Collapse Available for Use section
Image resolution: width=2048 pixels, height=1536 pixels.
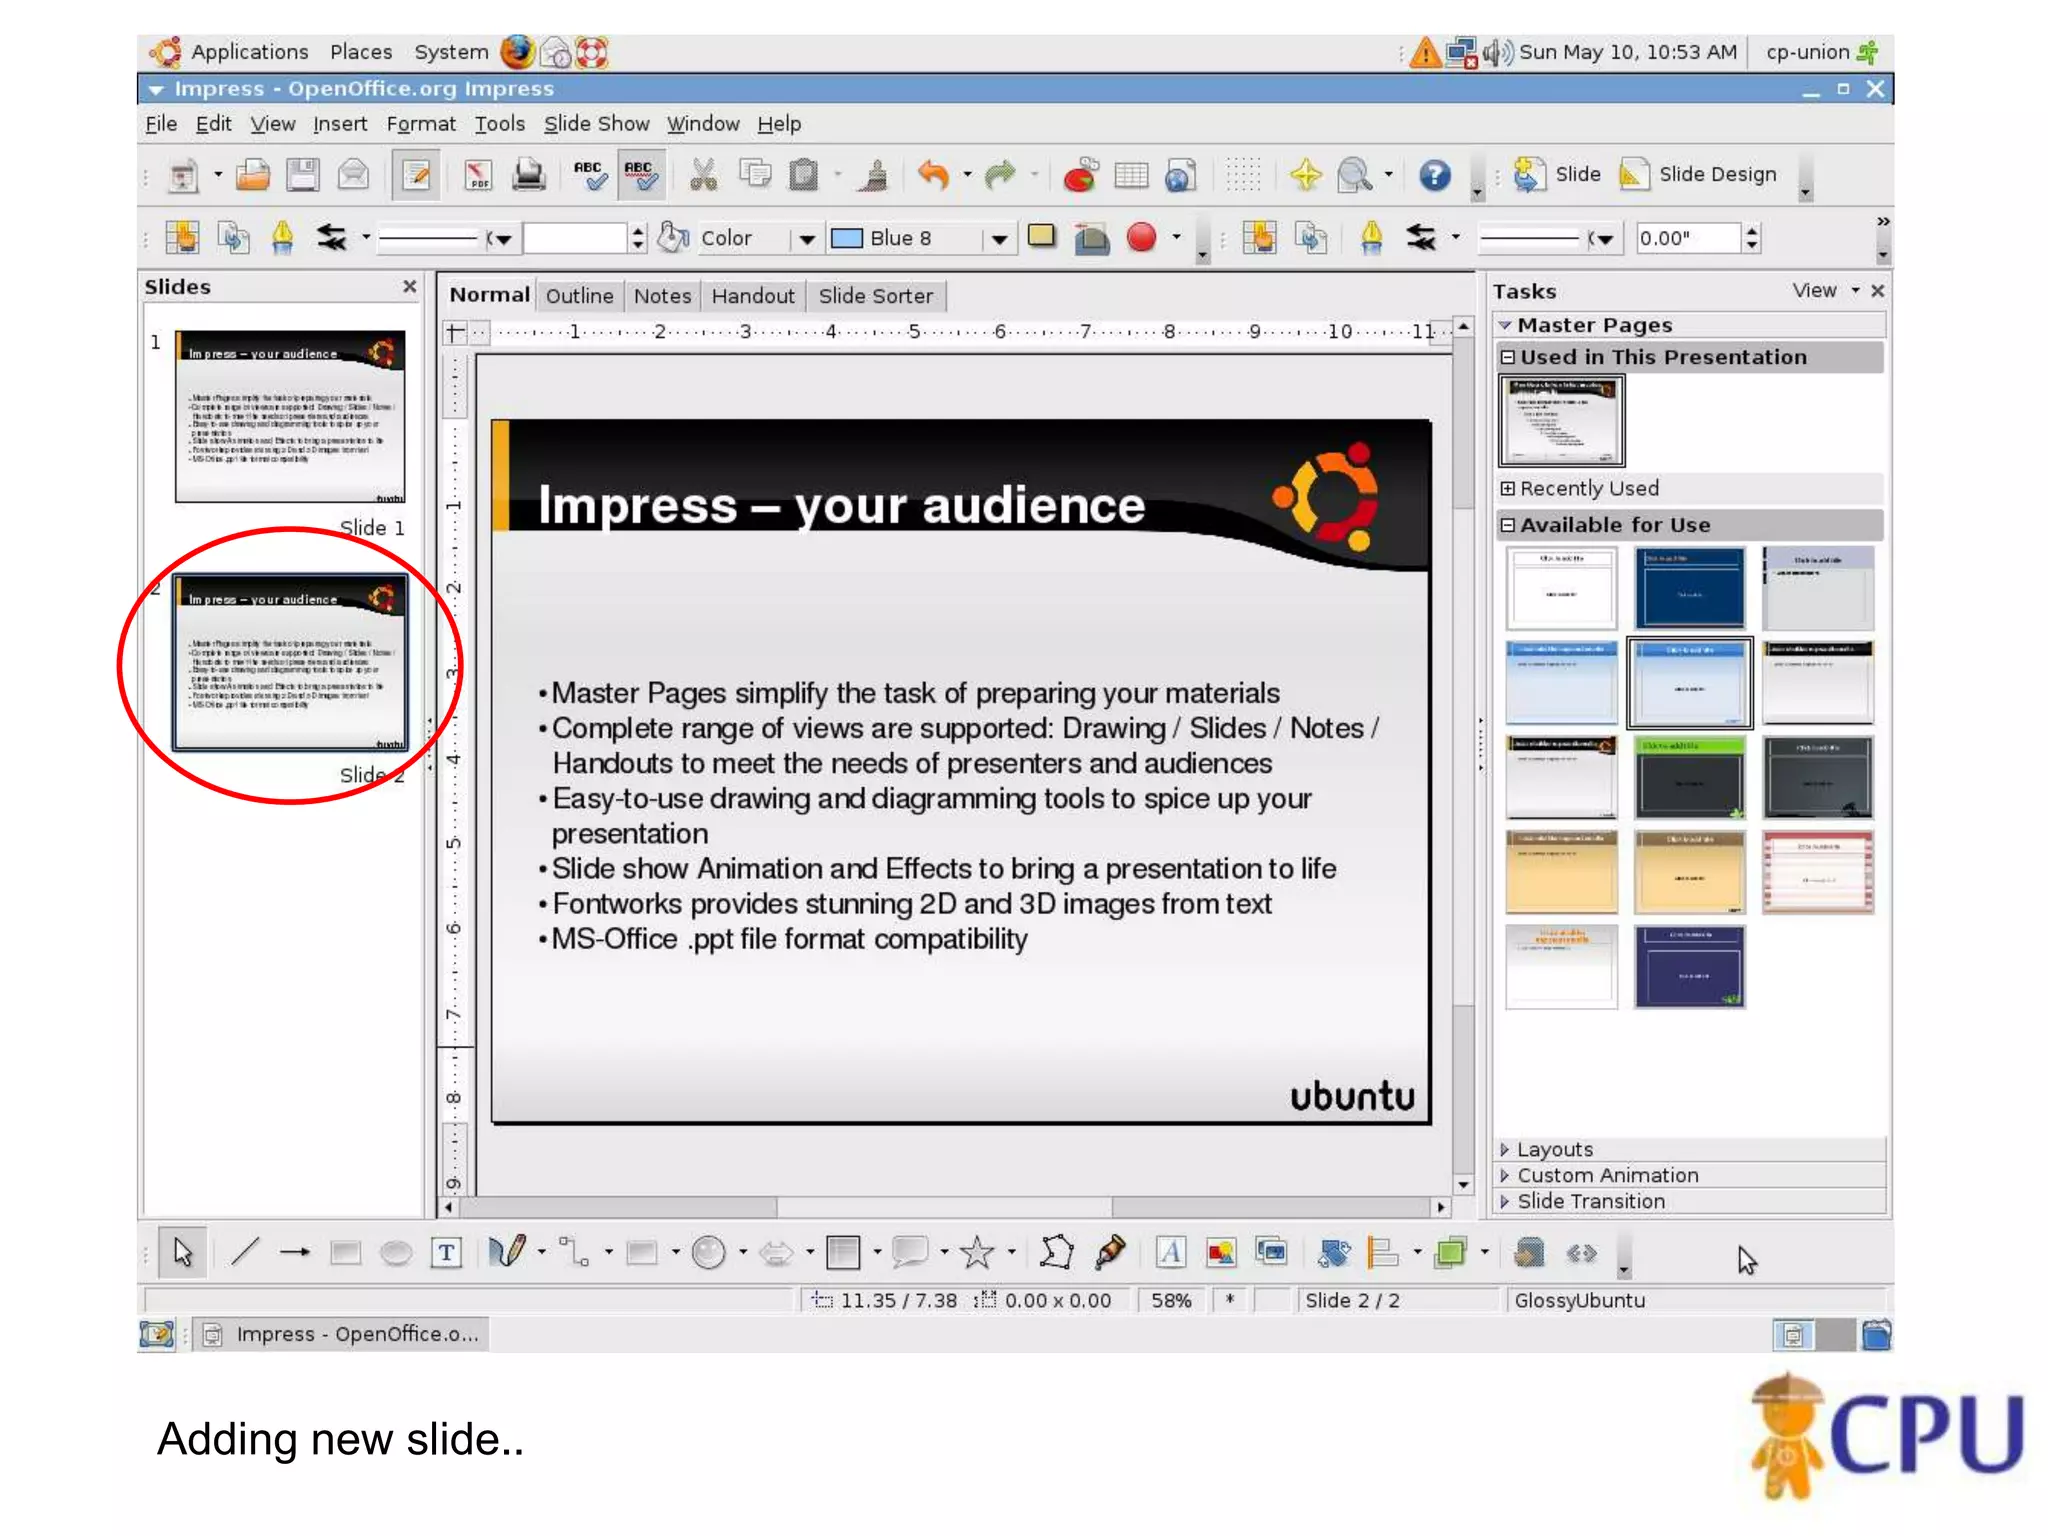(1507, 525)
